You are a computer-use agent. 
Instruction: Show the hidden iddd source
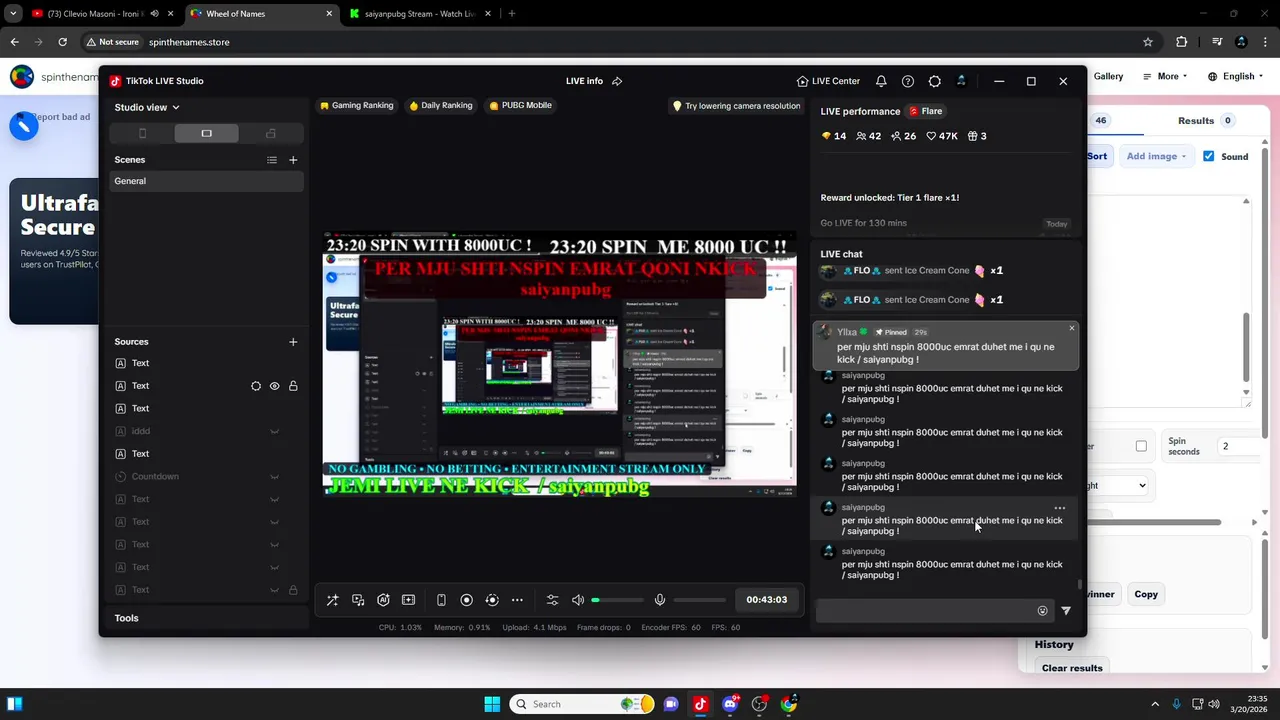274,431
